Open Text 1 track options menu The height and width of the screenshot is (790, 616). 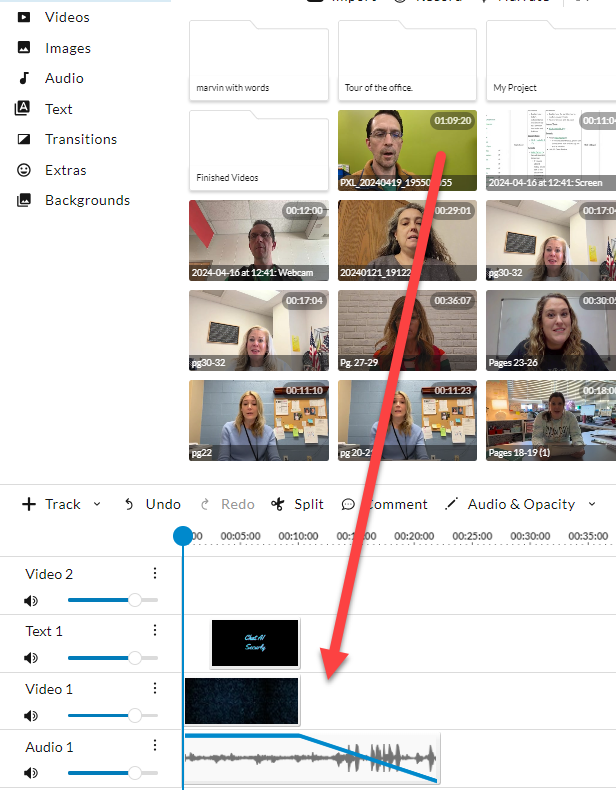(155, 630)
